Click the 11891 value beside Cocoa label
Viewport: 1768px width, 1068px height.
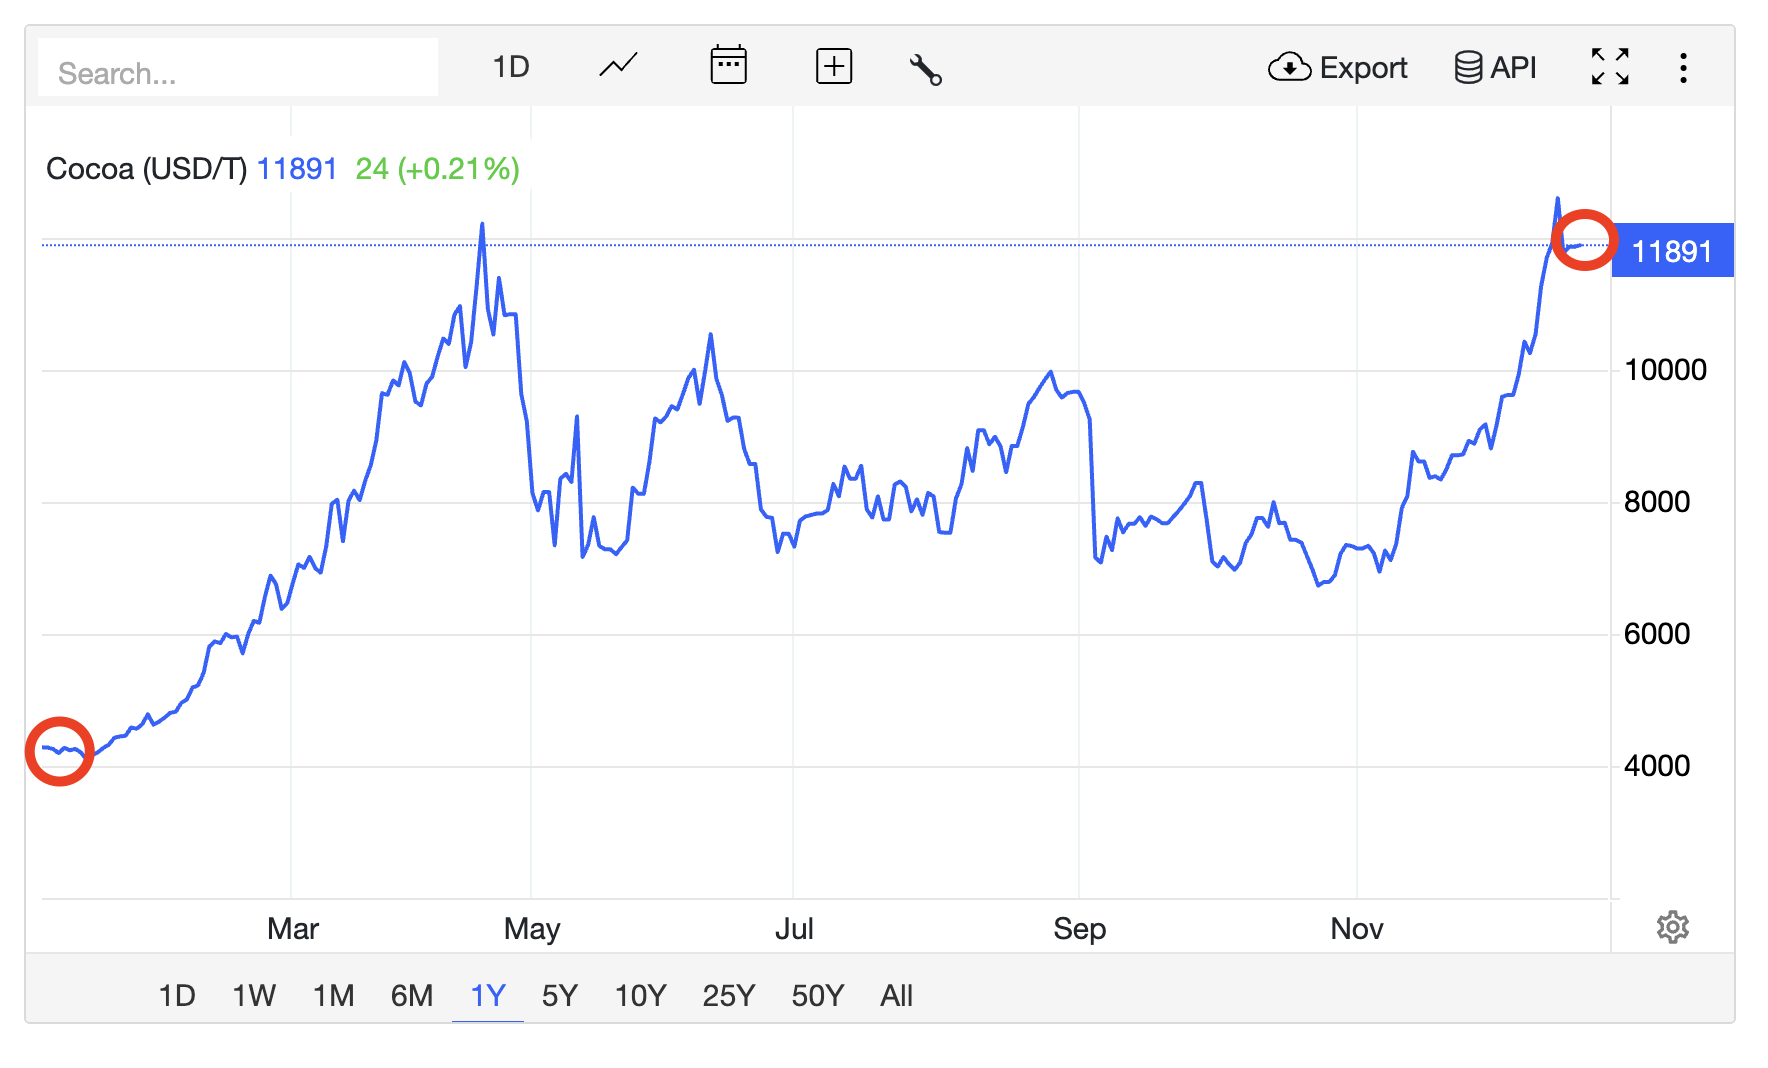click(297, 169)
